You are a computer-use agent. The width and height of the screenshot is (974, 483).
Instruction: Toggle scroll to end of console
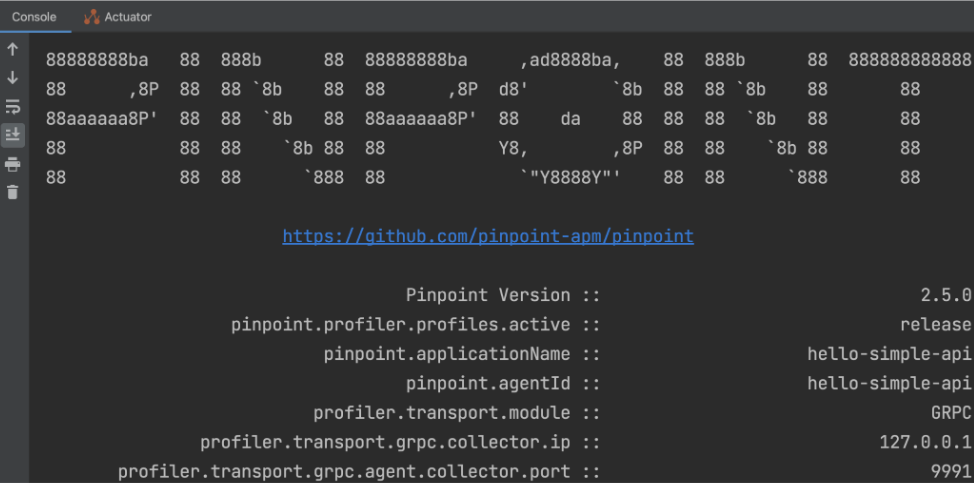click(x=12, y=135)
